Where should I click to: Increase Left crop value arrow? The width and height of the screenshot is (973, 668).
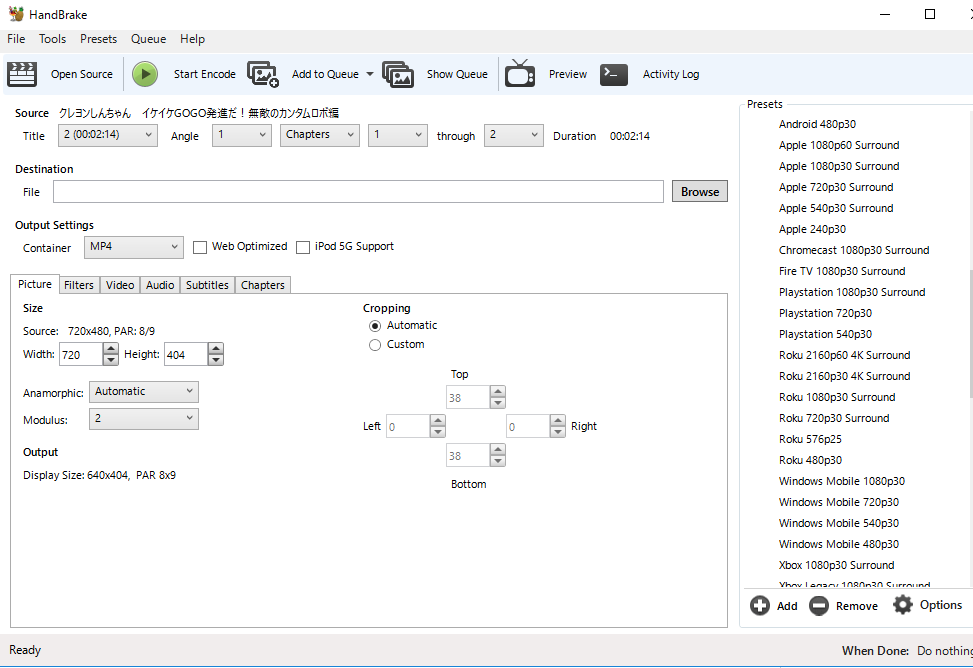click(437, 420)
